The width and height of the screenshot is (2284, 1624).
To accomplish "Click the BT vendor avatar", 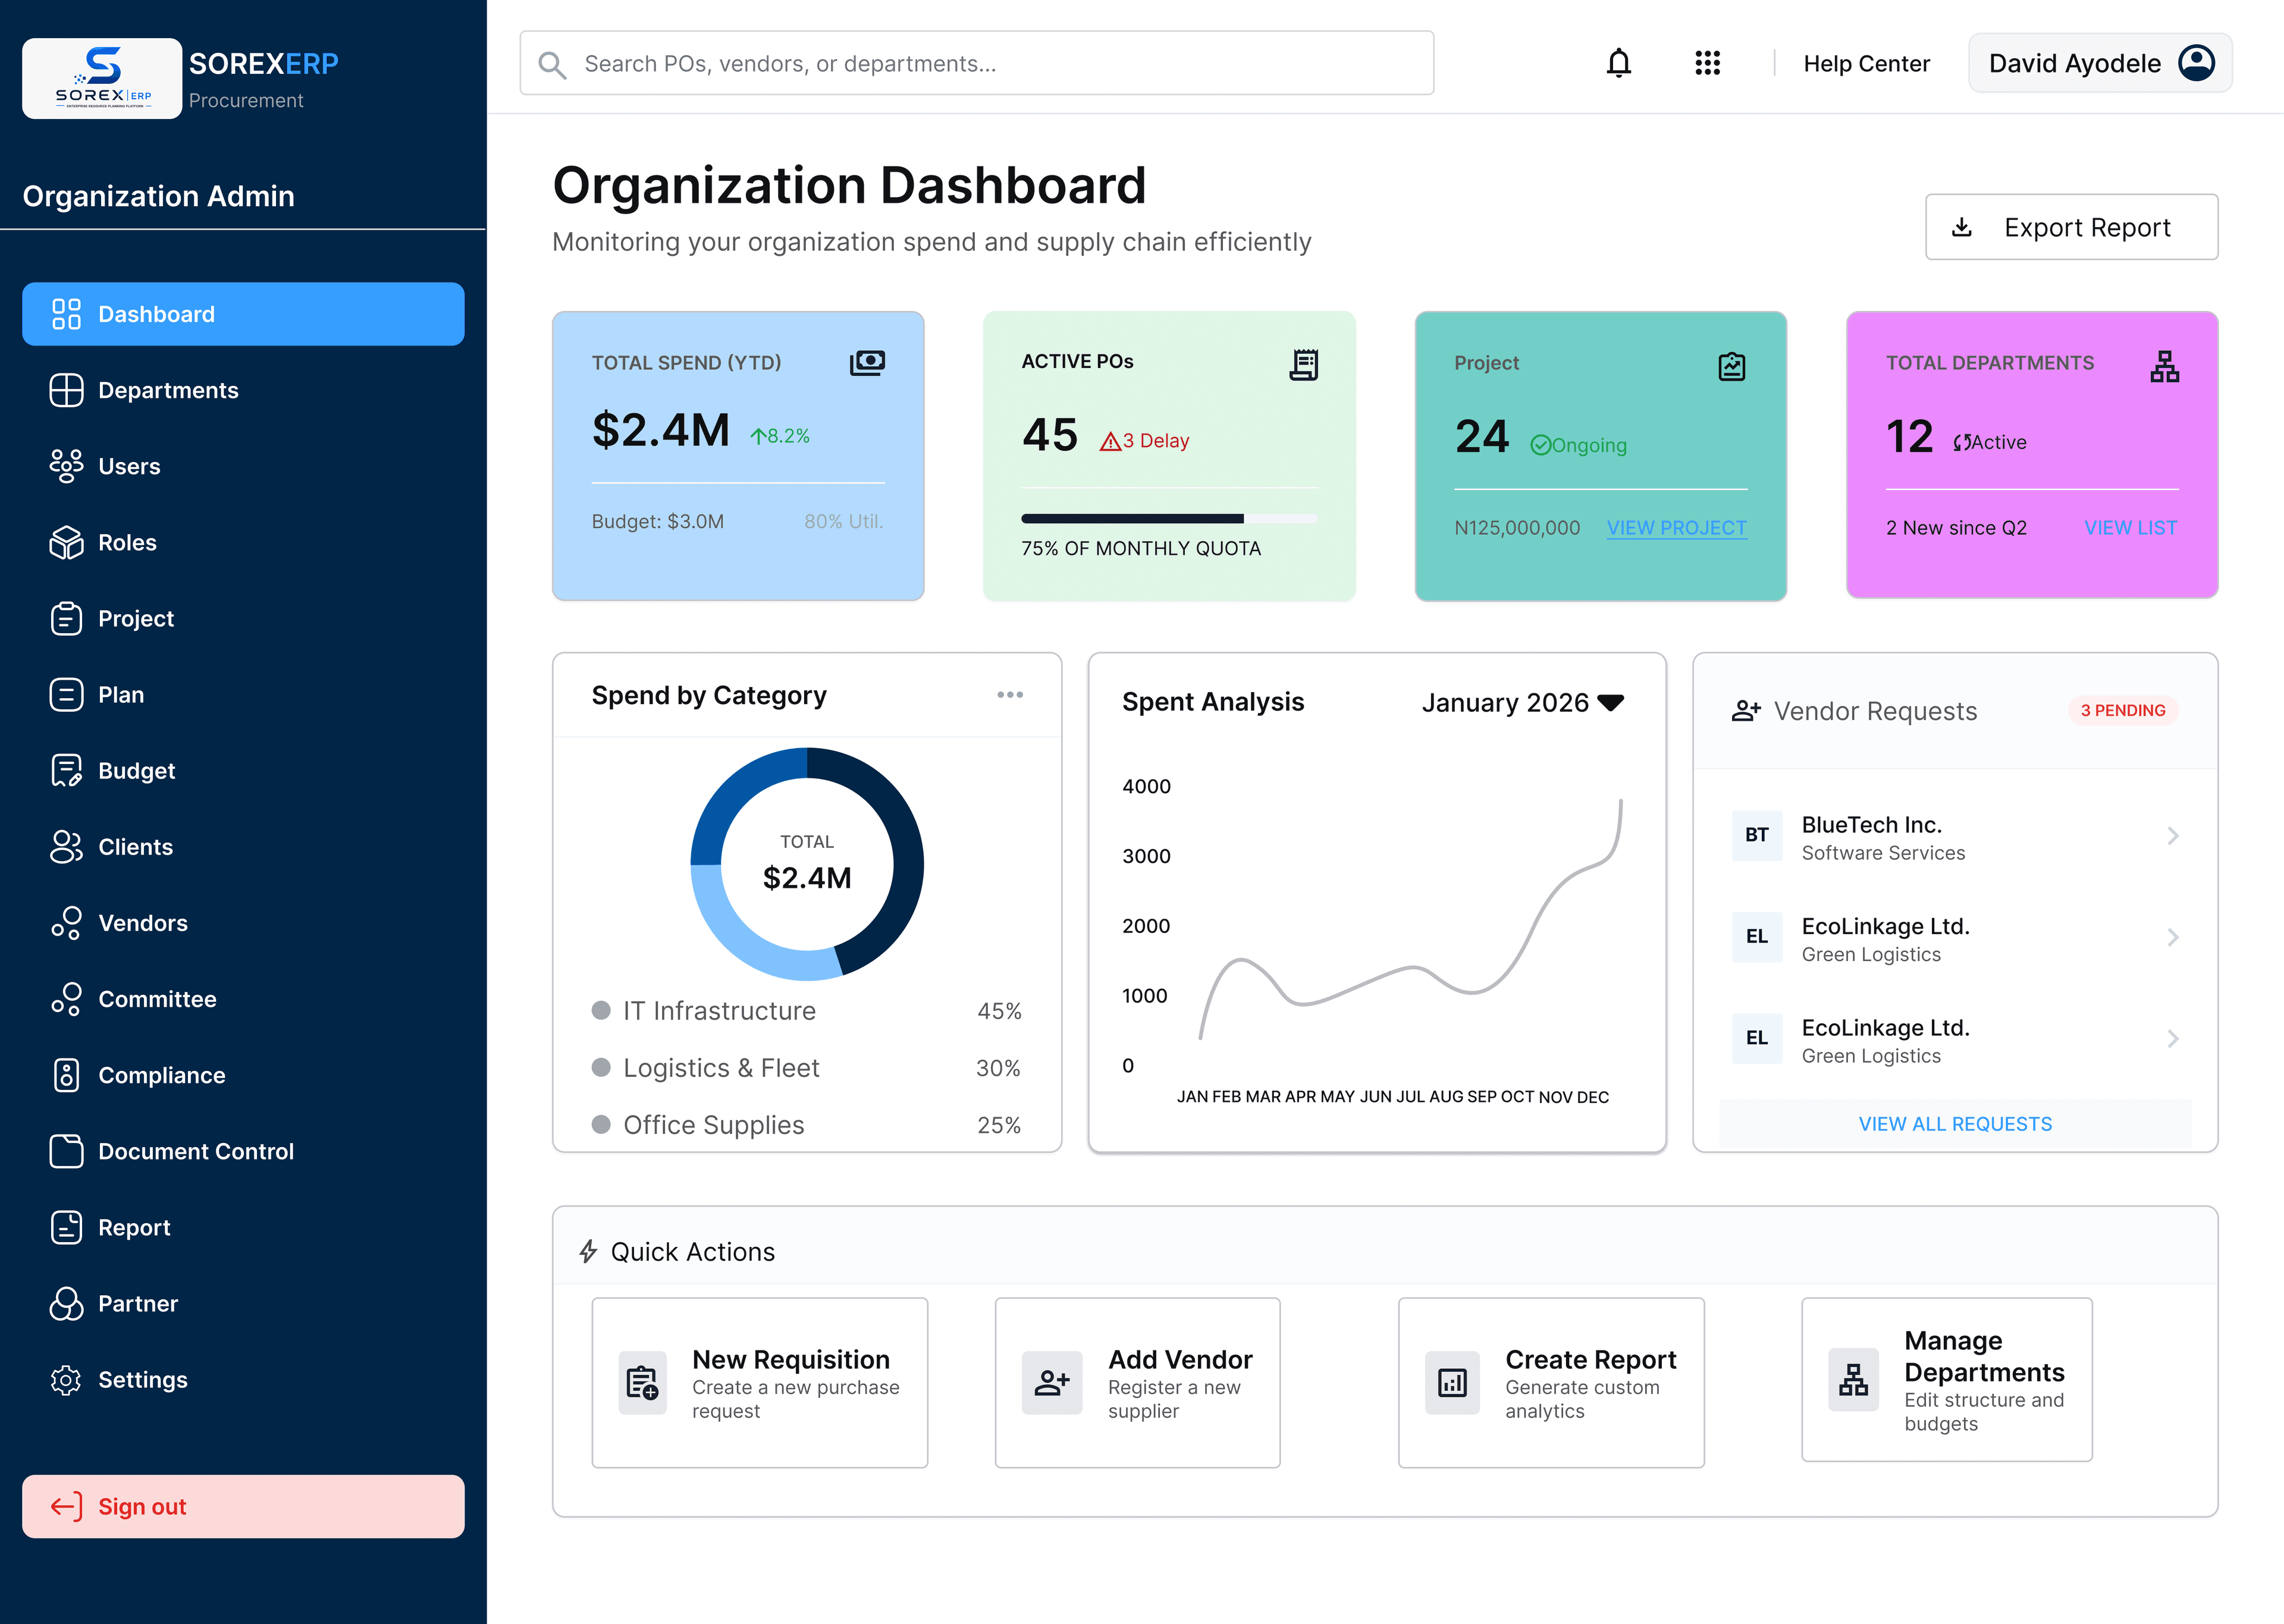I will coord(1756,835).
